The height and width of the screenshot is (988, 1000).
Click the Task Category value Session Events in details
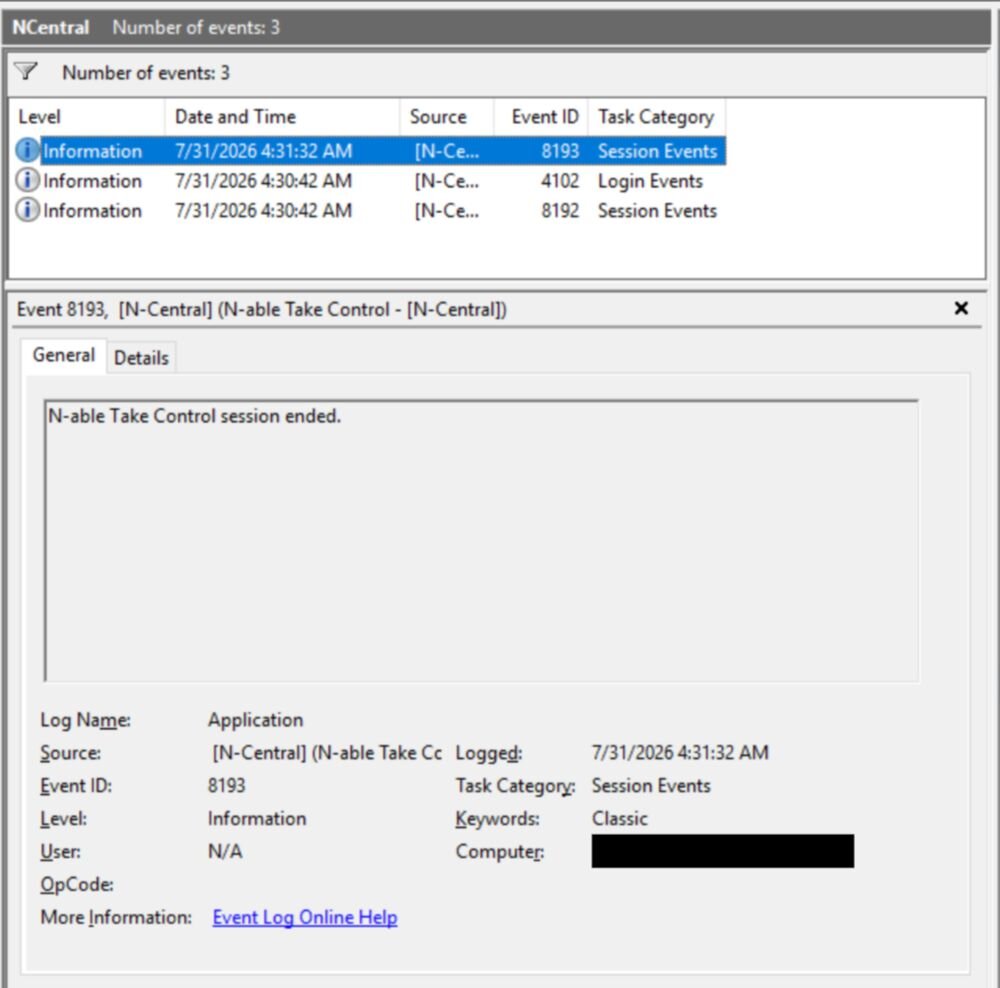(651, 786)
